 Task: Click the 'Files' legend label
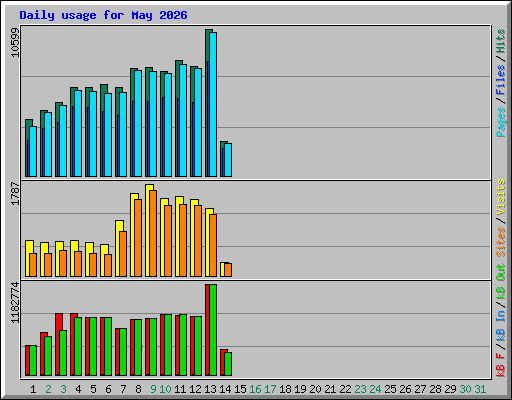coord(501,80)
